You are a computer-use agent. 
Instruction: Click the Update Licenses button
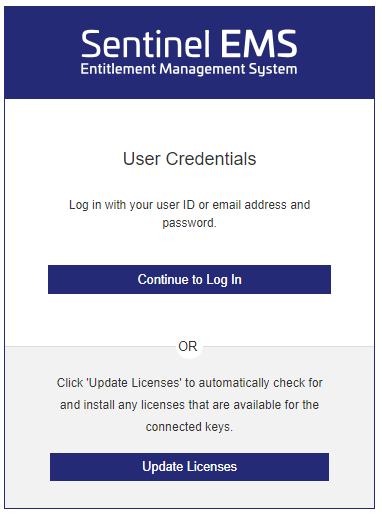click(x=189, y=467)
